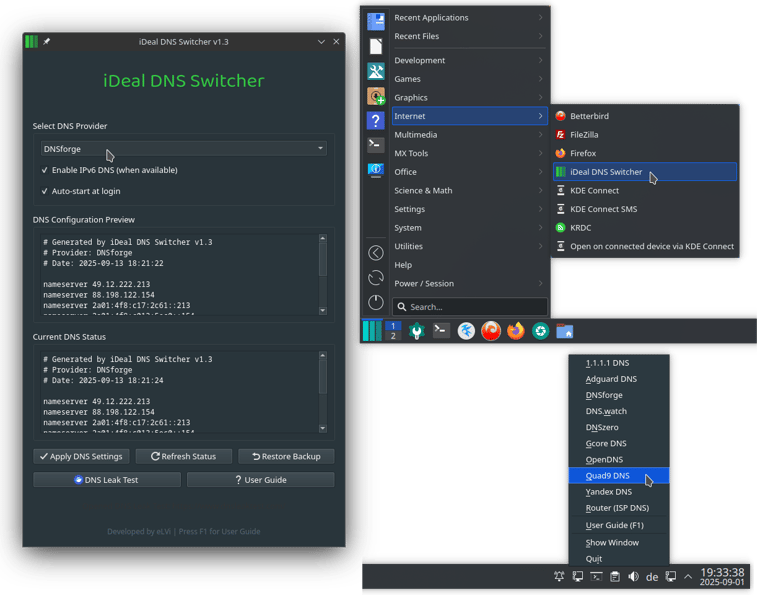Launch FileZilla from Internet submenu
Image resolution: width=768 pixels, height=595 pixels.
tap(645, 135)
